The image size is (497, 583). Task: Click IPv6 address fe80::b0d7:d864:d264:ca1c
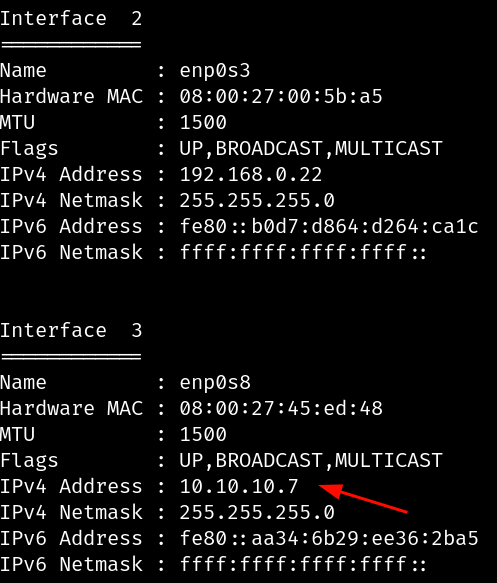329,226
